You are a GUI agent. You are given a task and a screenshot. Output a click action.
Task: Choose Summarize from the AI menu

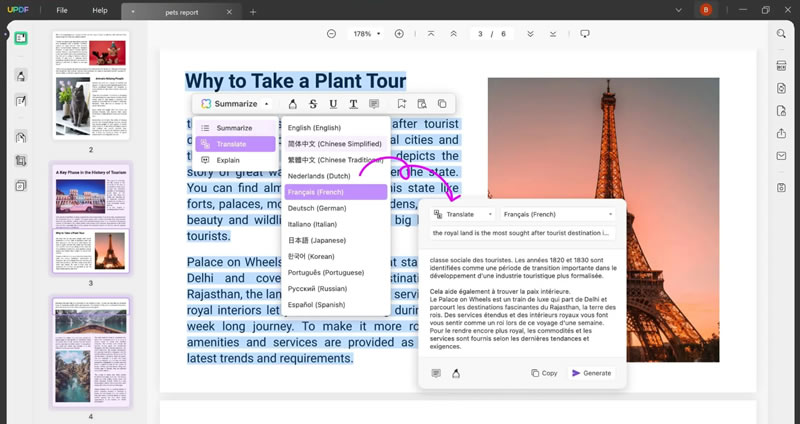[x=235, y=128]
